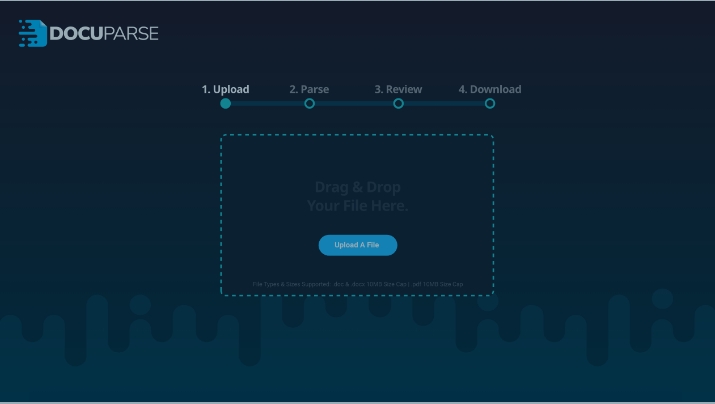Click progress line between Parse and Review
The image size is (715, 404).
[354, 103]
